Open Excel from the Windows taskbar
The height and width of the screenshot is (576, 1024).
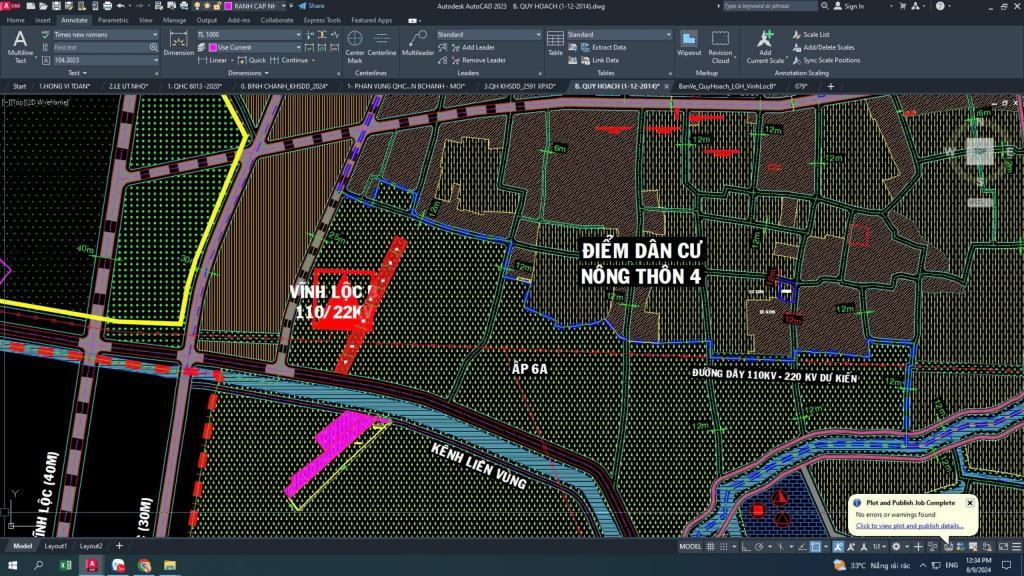coord(65,565)
